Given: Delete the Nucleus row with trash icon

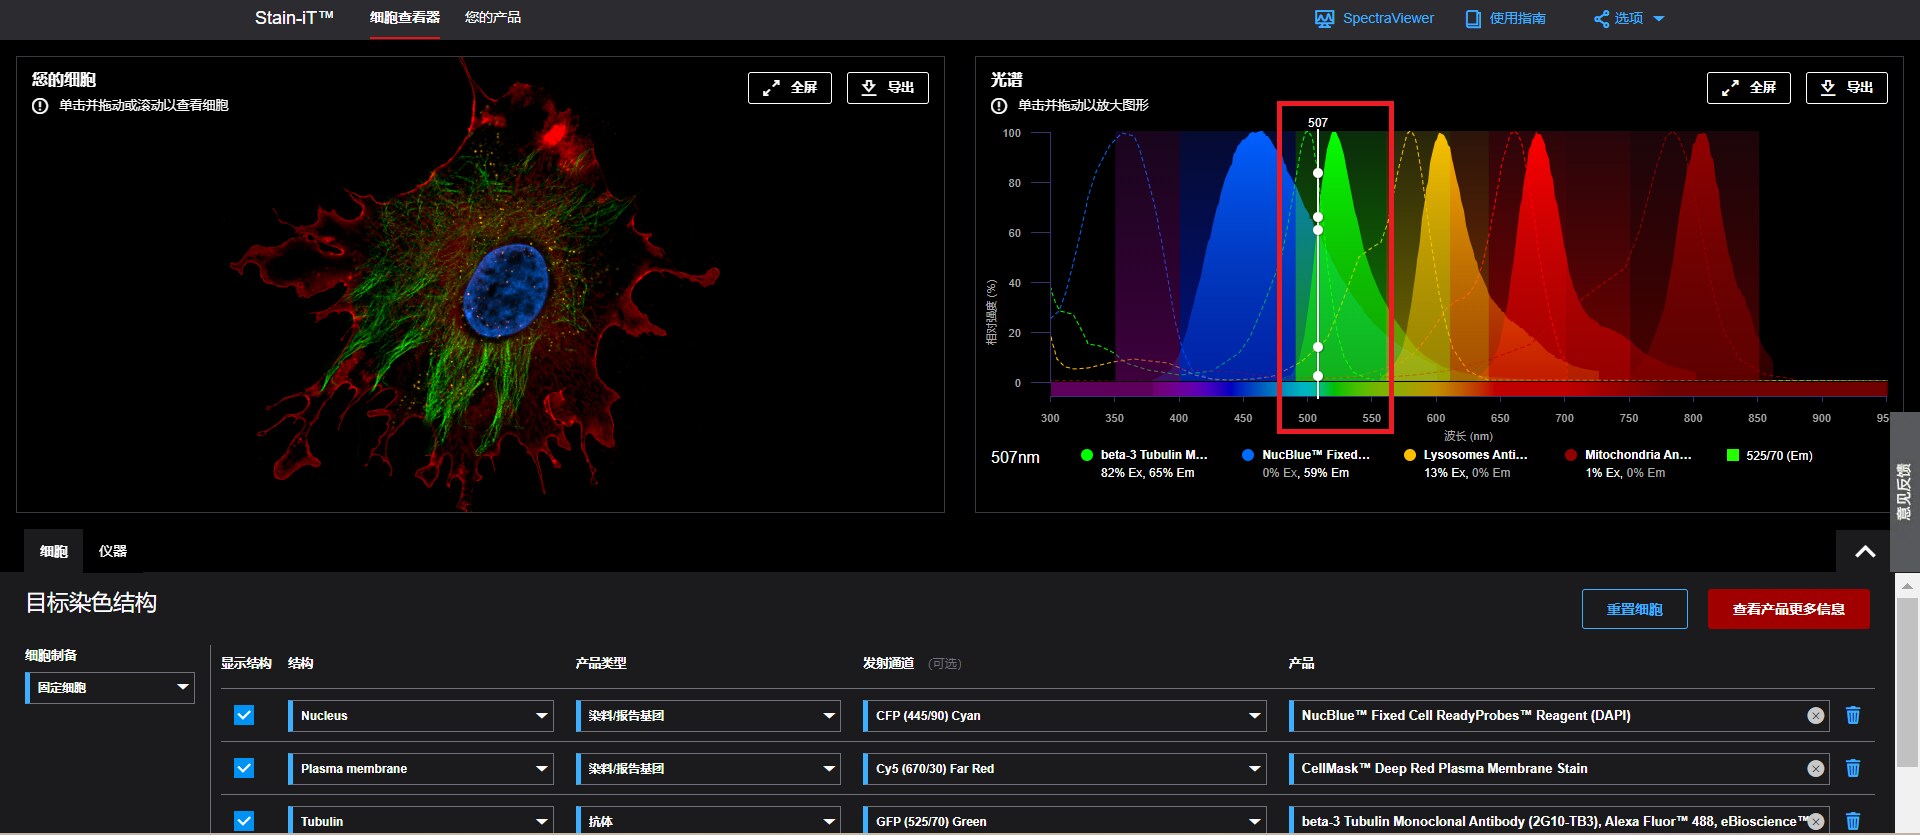Looking at the screenshot, I should click(1853, 715).
